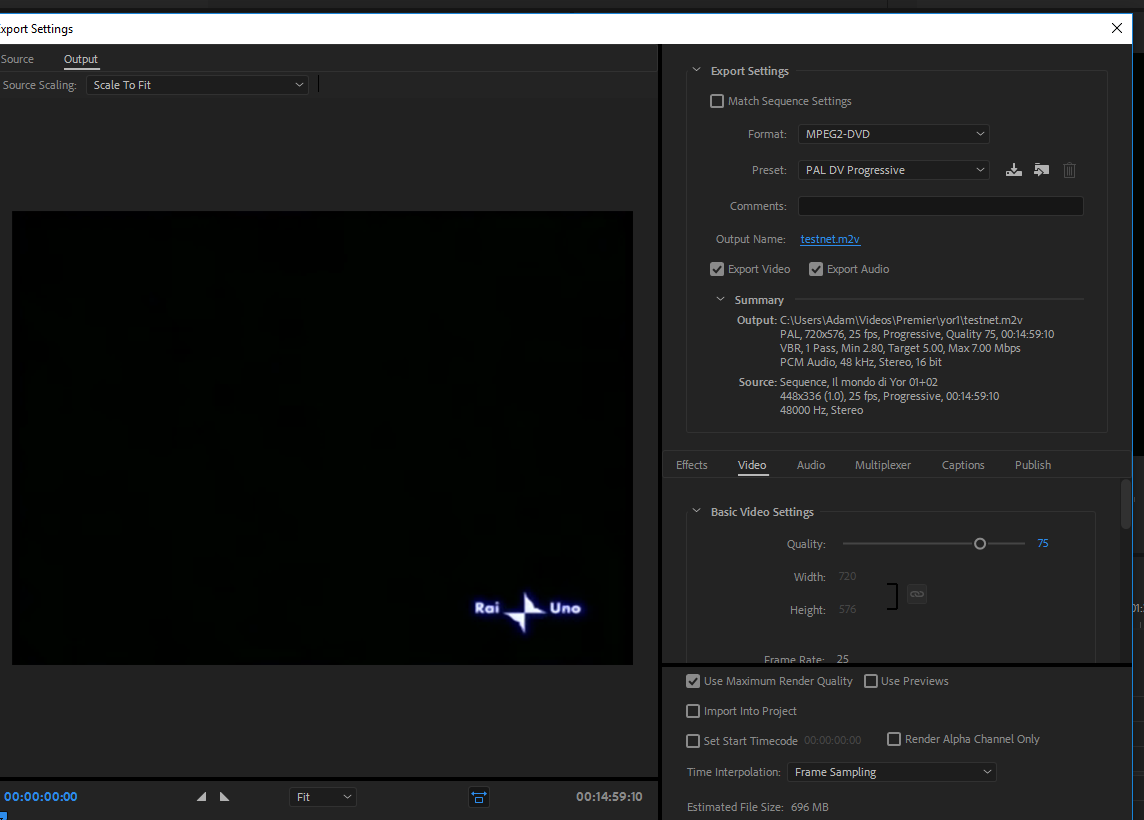Switch to the Audio tab
The width and height of the screenshot is (1144, 820).
[811, 465]
